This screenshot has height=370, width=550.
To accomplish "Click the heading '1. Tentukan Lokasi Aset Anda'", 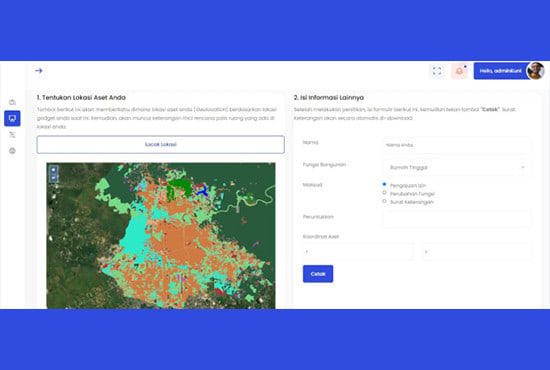I will (x=81, y=97).
